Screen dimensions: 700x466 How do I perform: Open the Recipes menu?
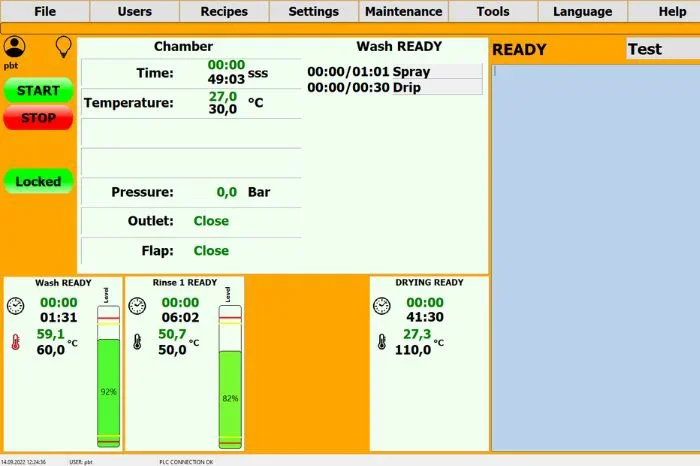pyautogui.click(x=224, y=11)
